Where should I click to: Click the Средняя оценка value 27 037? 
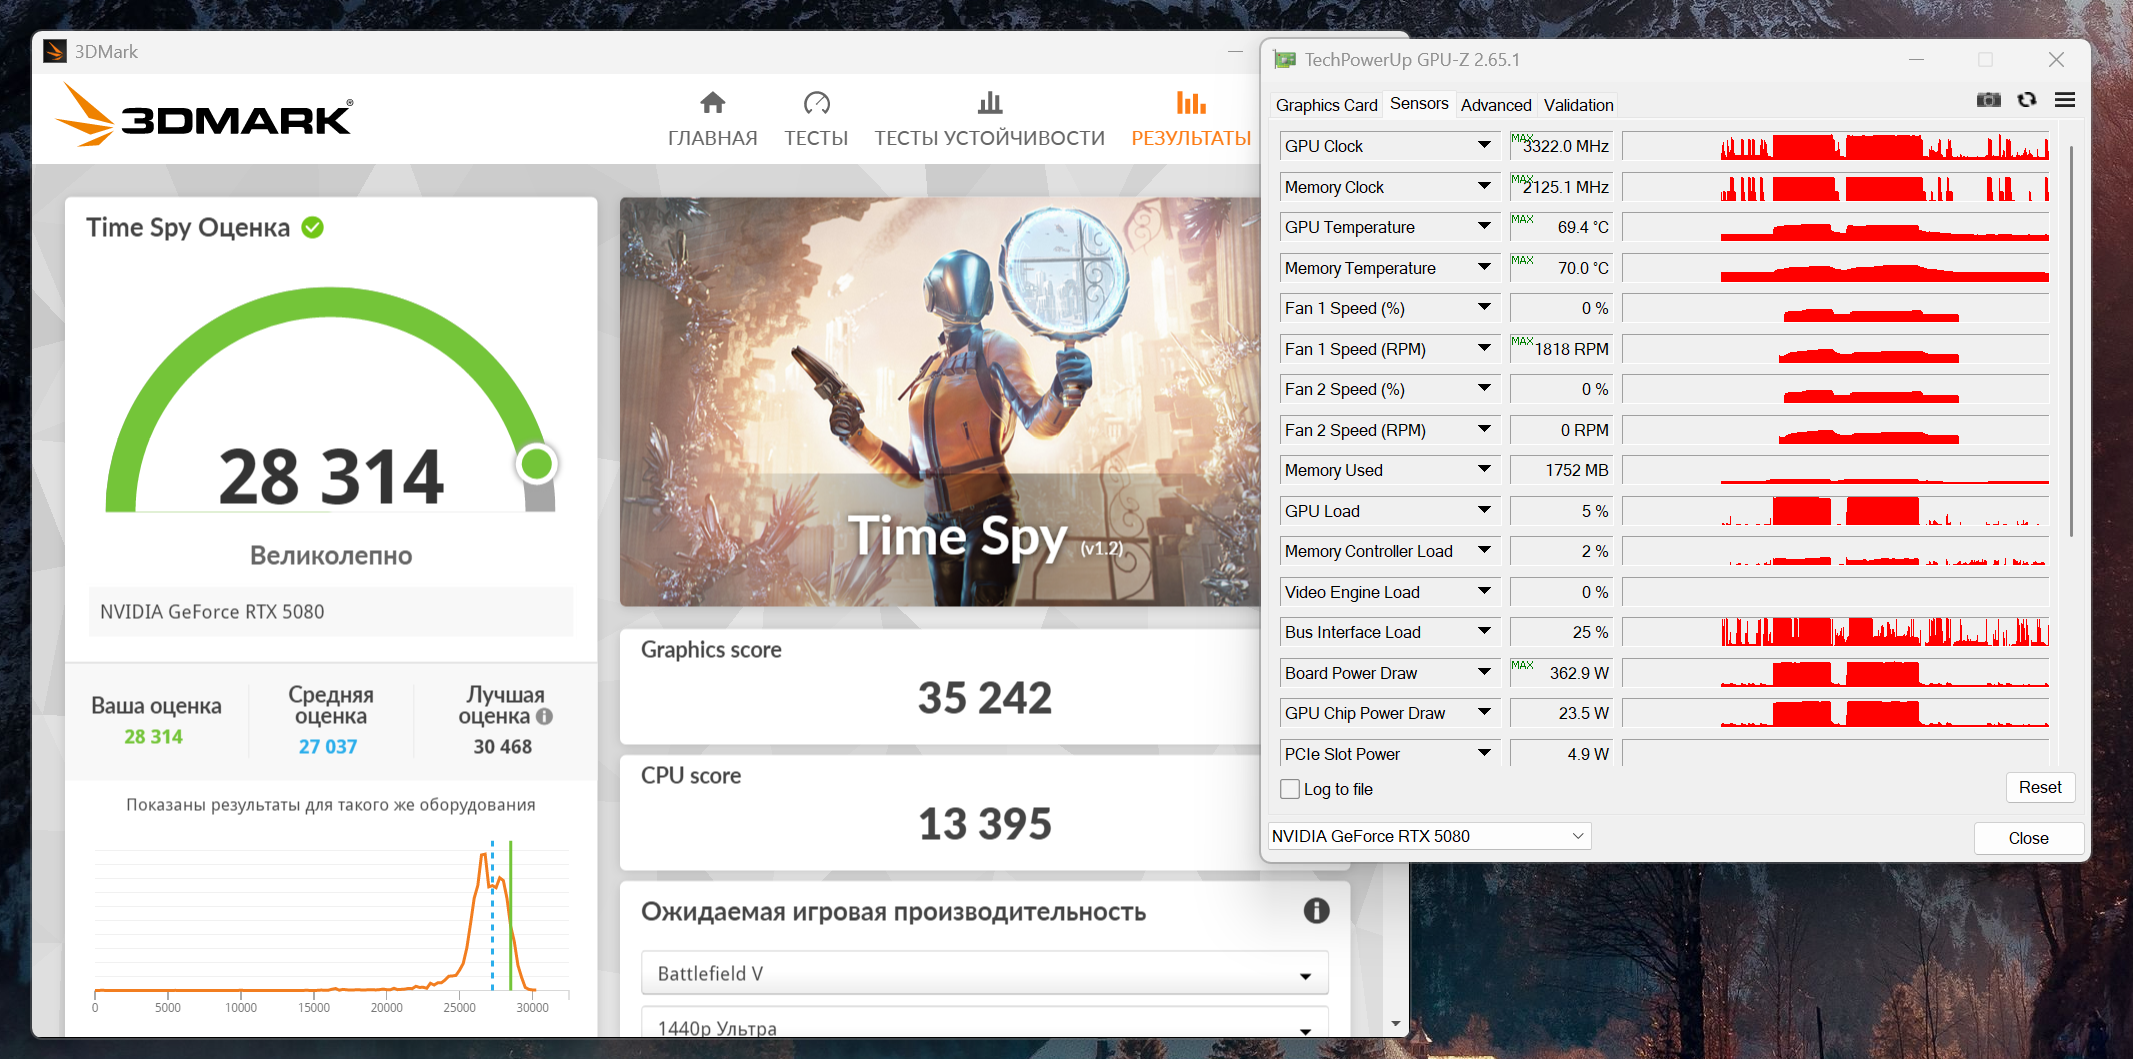coord(328,747)
